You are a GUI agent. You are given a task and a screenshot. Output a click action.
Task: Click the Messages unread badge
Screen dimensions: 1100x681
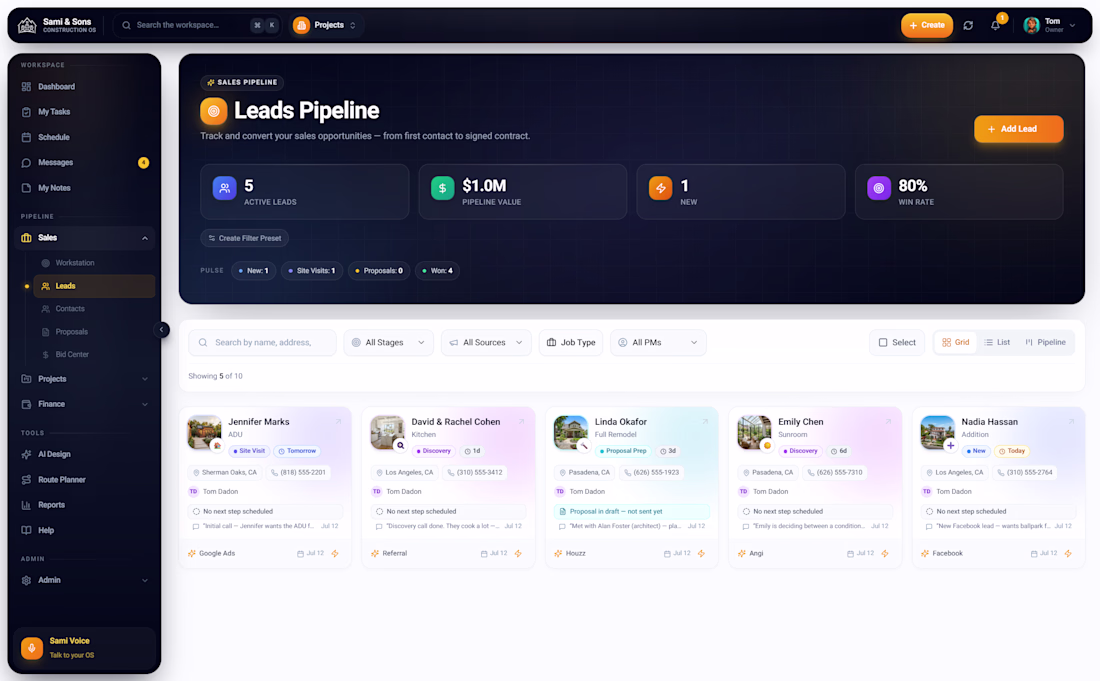coord(143,163)
